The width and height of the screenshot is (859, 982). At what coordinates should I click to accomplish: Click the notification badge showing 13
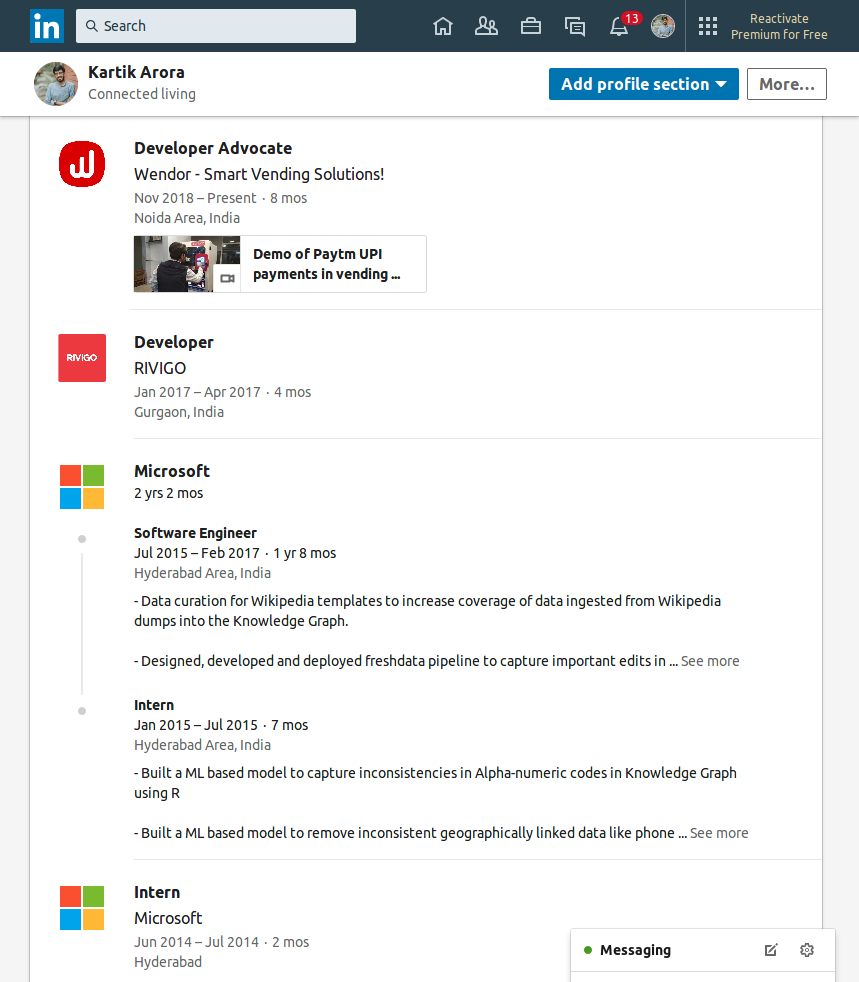click(632, 18)
